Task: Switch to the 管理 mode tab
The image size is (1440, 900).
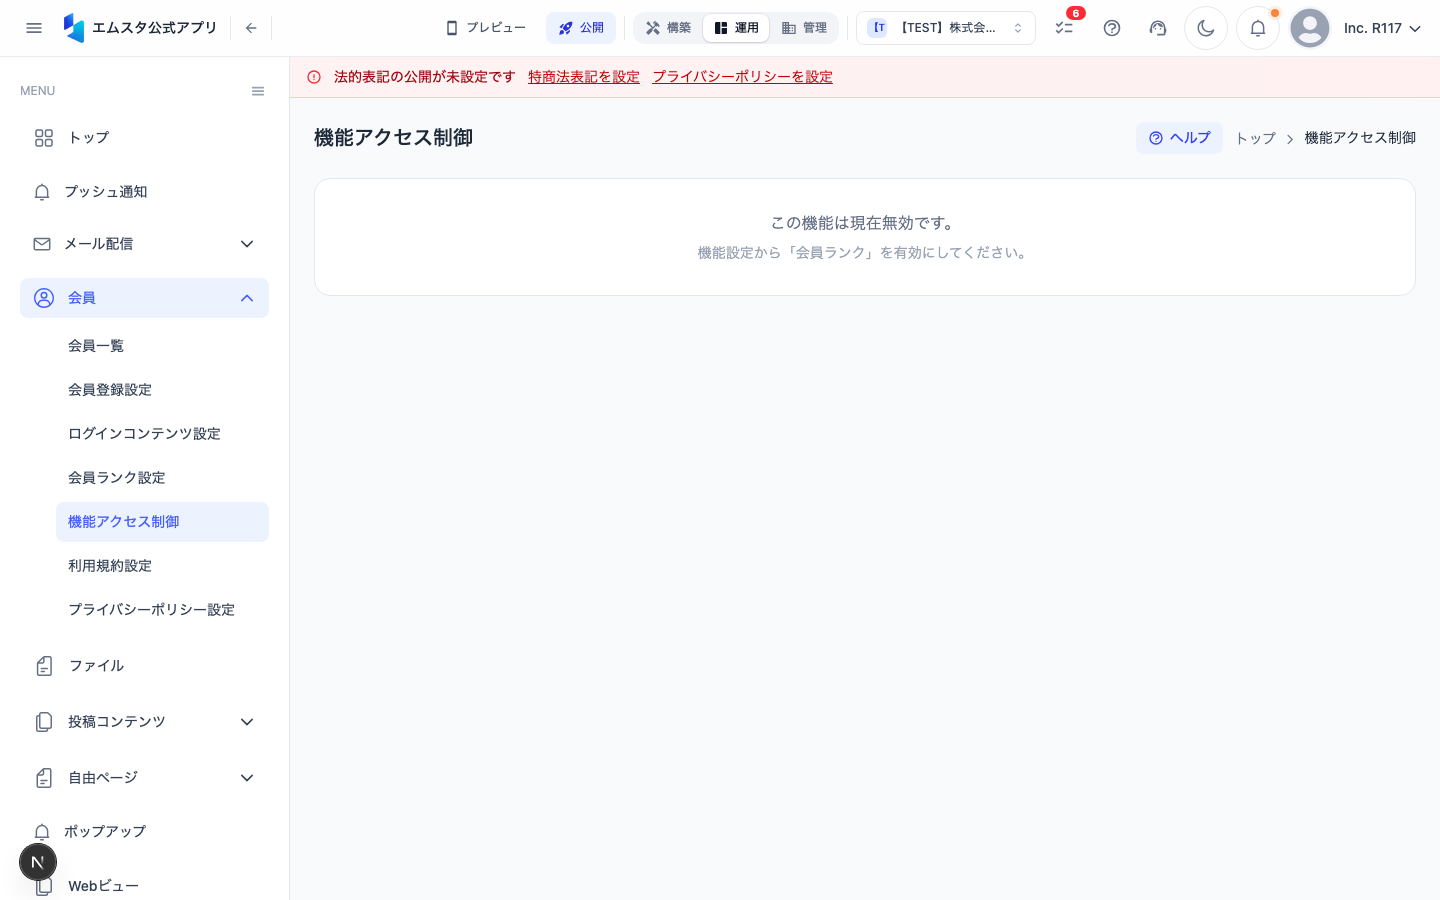Action: pos(804,28)
